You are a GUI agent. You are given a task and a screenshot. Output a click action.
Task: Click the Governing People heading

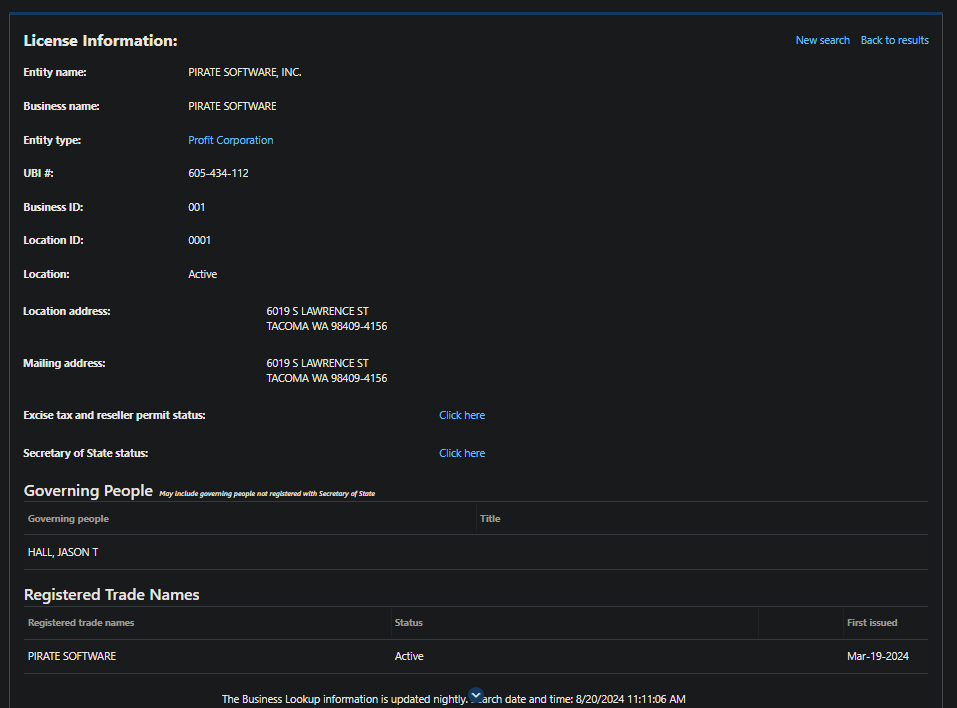pos(88,491)
